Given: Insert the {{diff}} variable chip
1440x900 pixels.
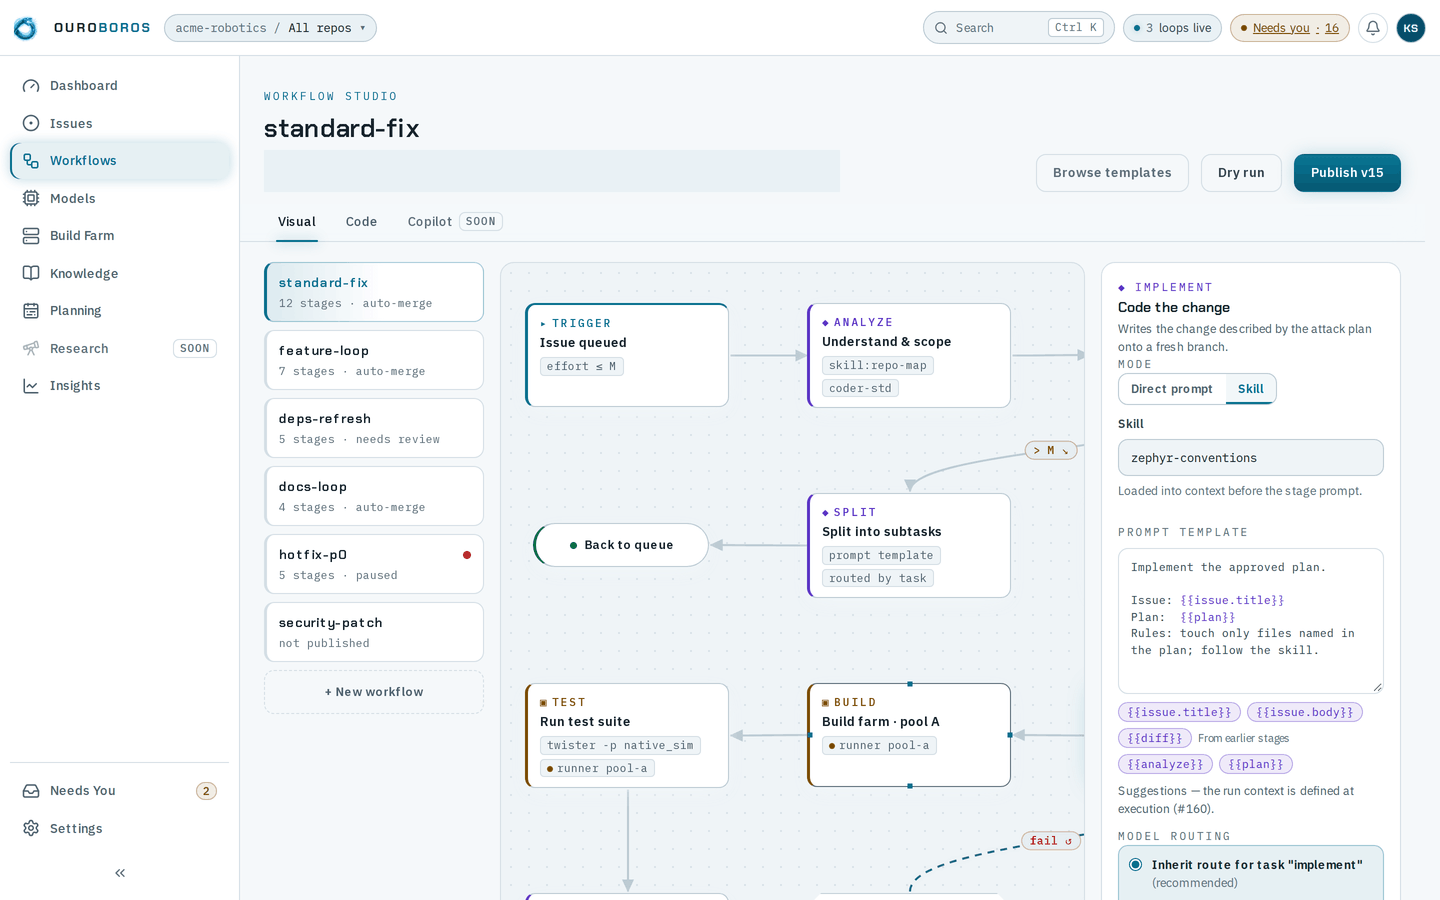Looking at the screenshot, I should [1154, 738].
